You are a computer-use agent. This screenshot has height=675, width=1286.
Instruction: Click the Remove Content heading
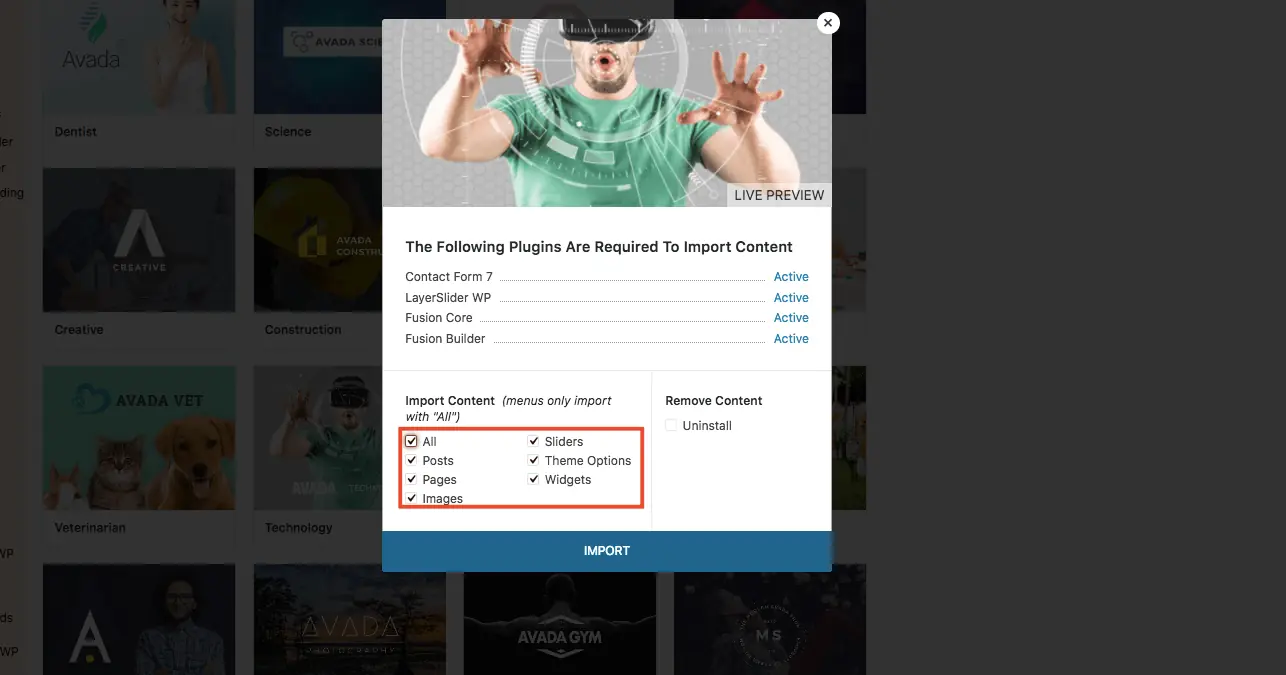[x=714, y=401]
